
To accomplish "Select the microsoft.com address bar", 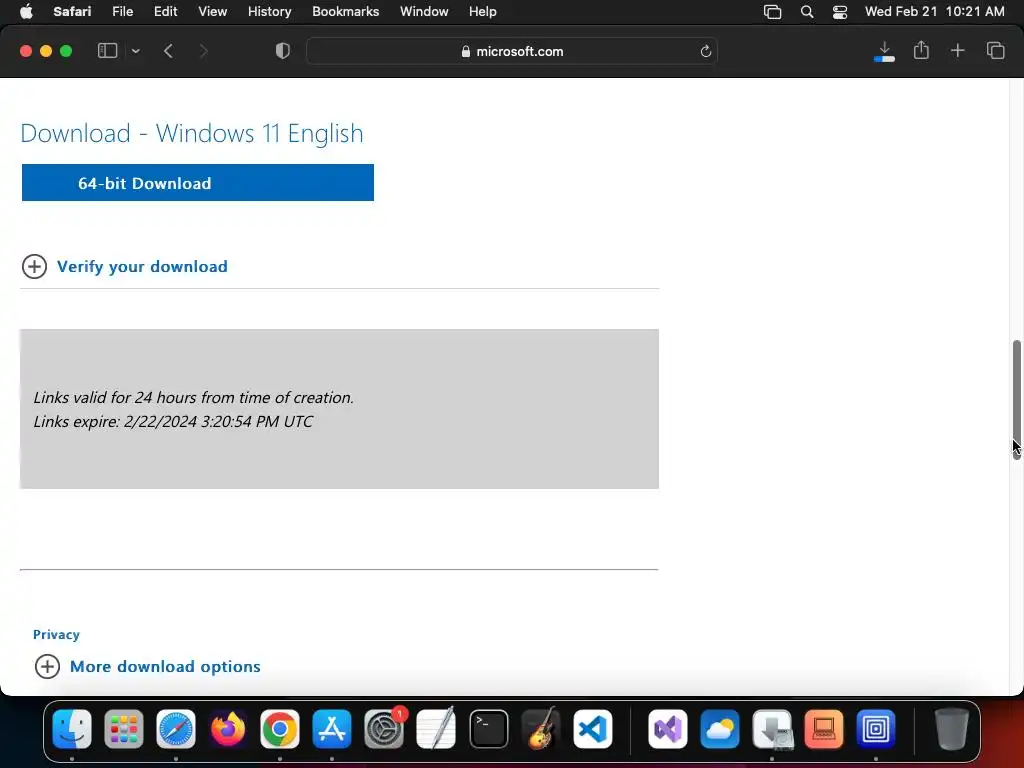I will click(x=512, y=51).
